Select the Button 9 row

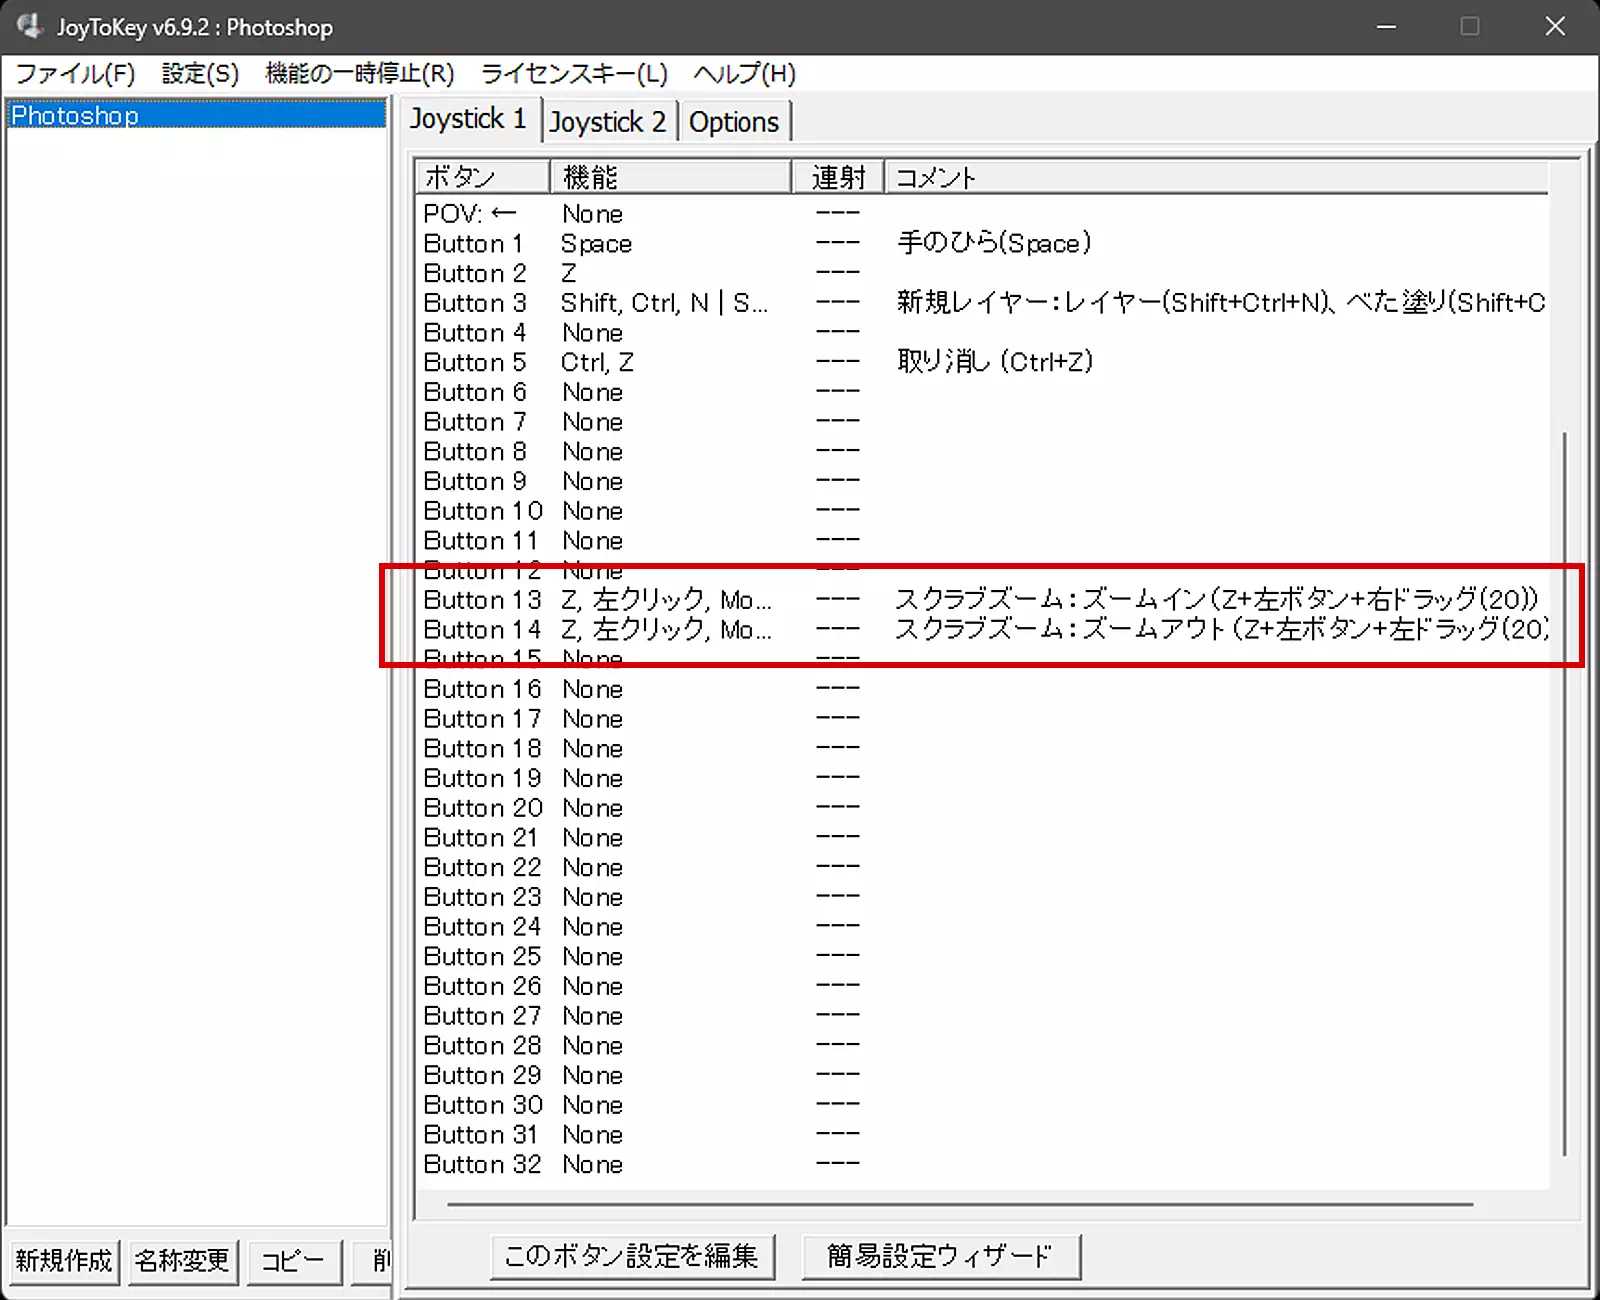(x=982, y=481)
